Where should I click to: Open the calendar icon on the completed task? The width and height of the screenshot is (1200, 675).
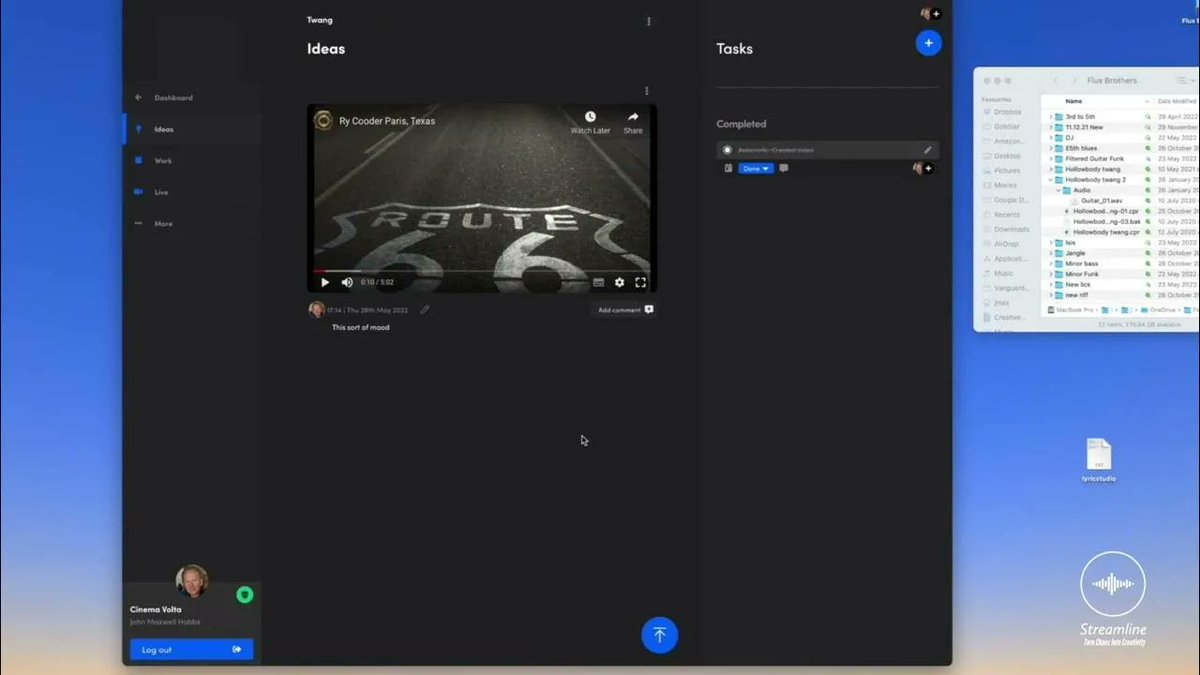[x=728, y=168]
